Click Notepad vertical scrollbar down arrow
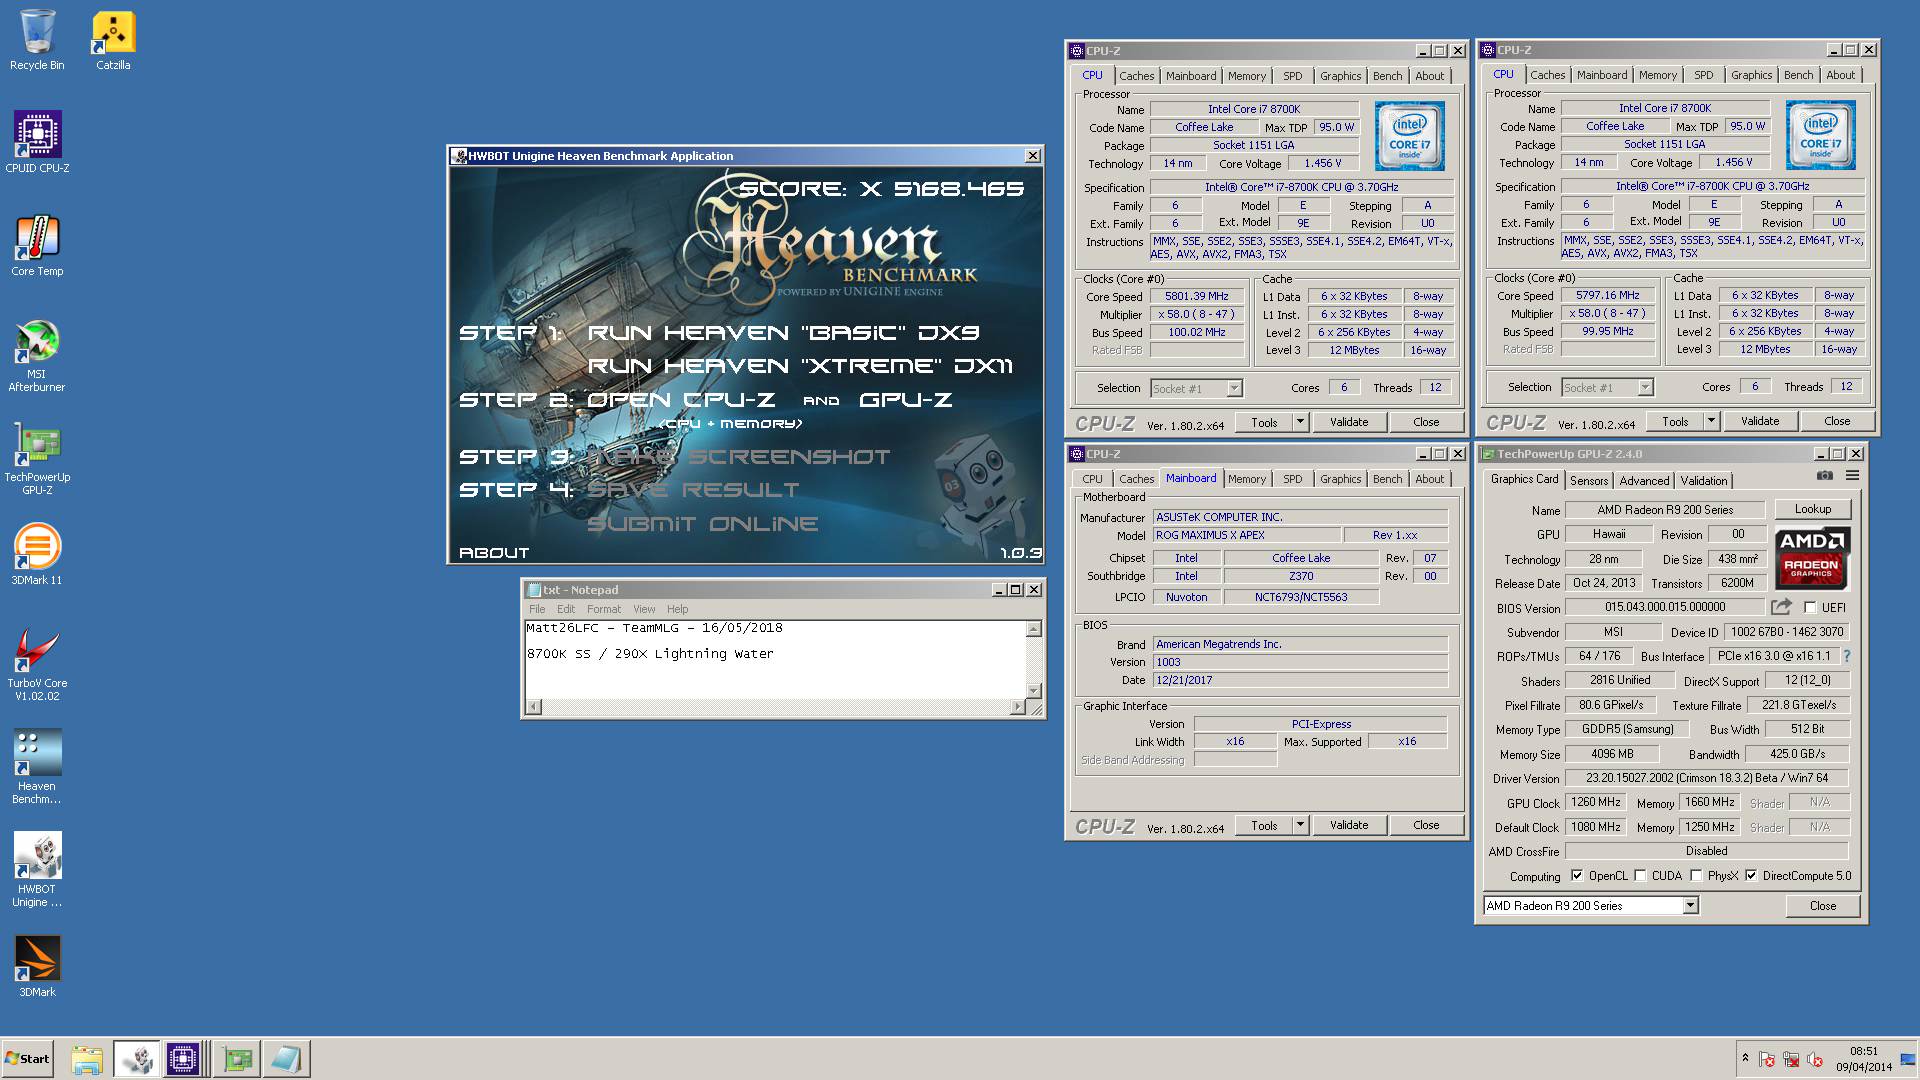 pos(1034,691)
